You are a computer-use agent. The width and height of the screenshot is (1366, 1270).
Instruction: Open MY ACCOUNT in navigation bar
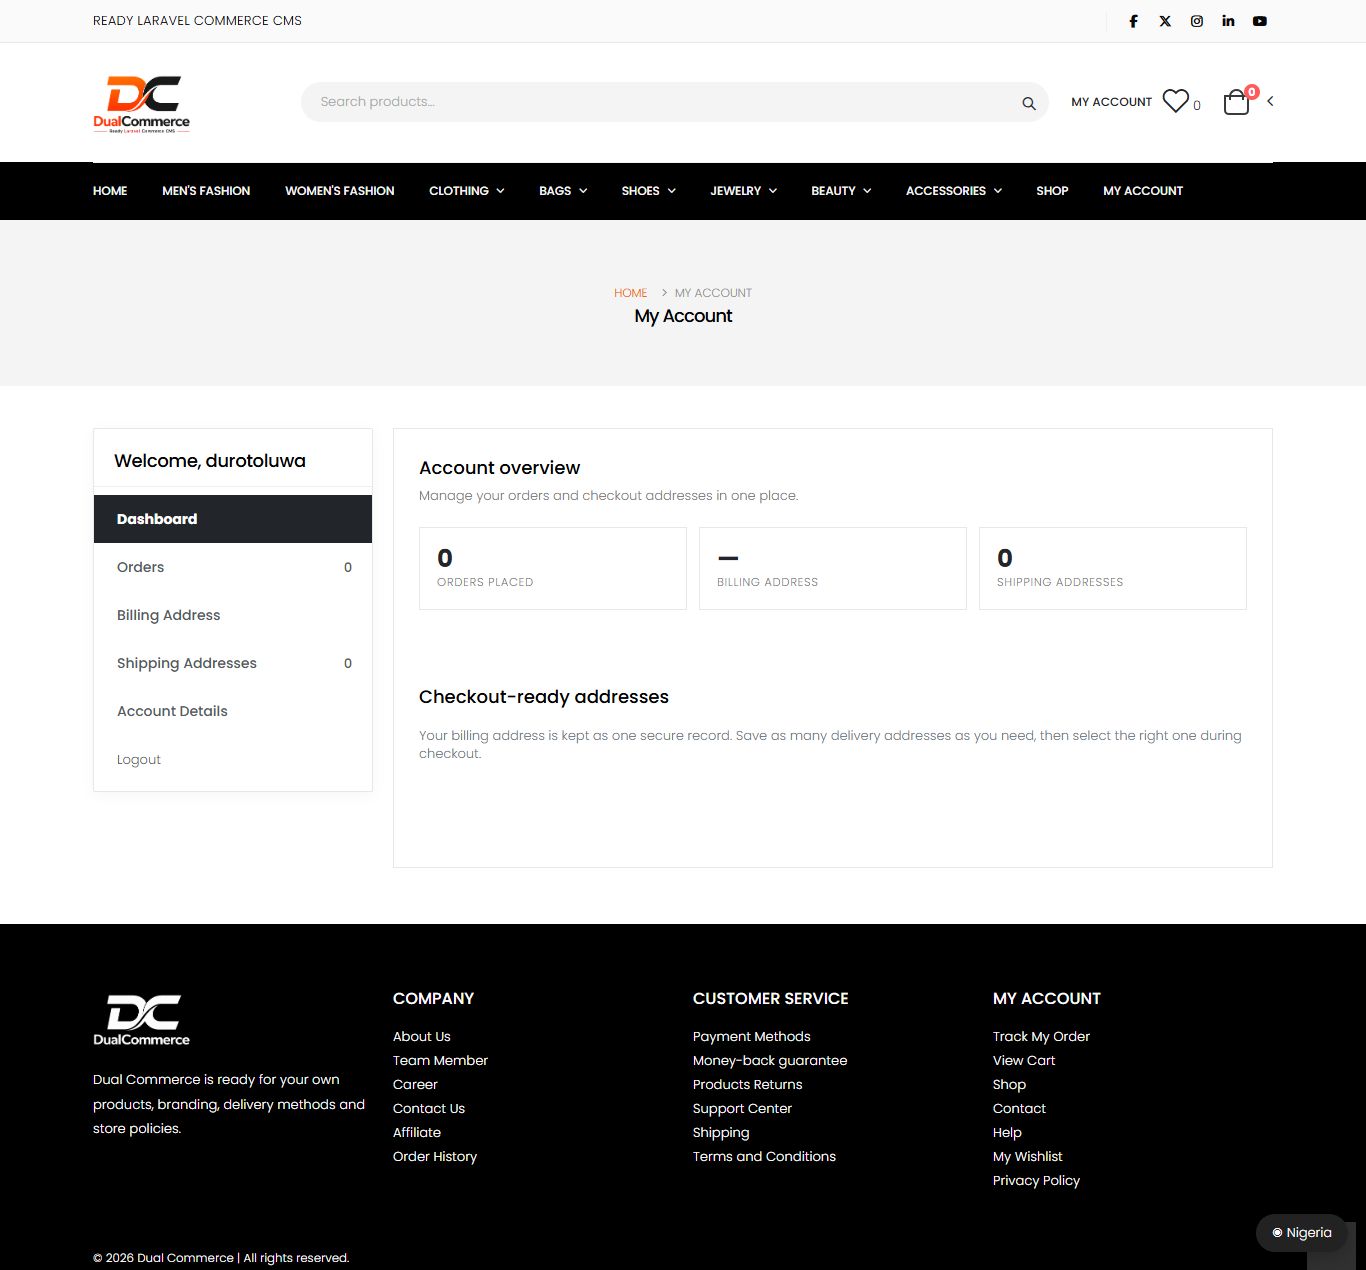point(1143,191)
